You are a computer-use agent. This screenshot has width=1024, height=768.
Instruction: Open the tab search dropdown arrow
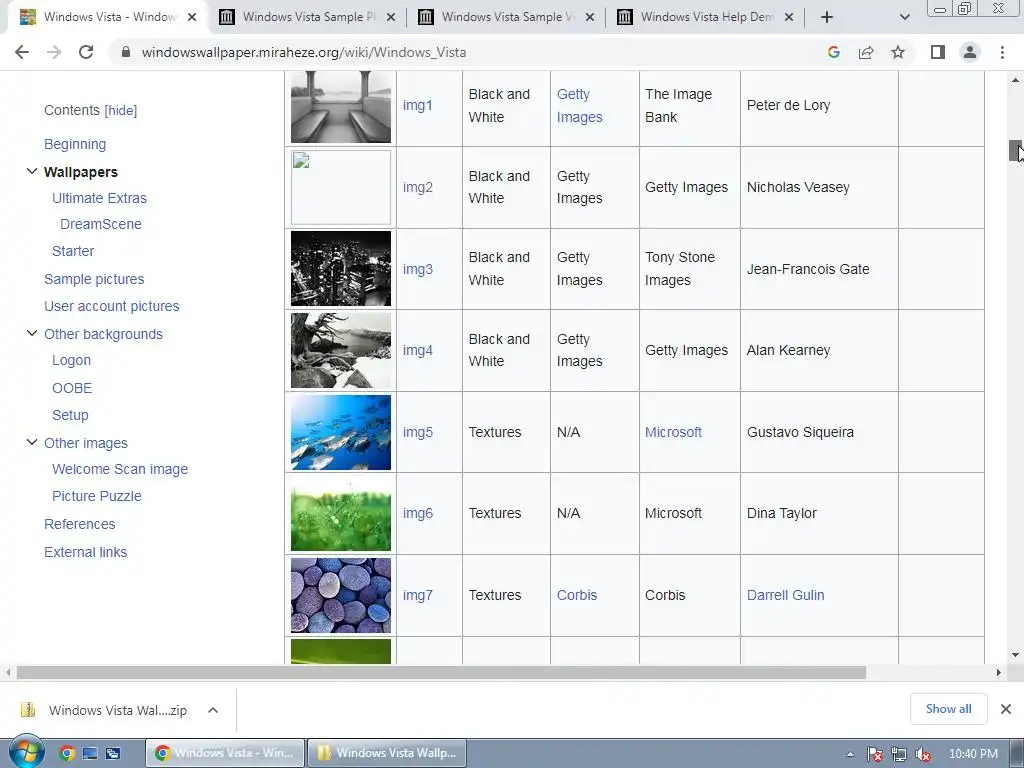904,17
